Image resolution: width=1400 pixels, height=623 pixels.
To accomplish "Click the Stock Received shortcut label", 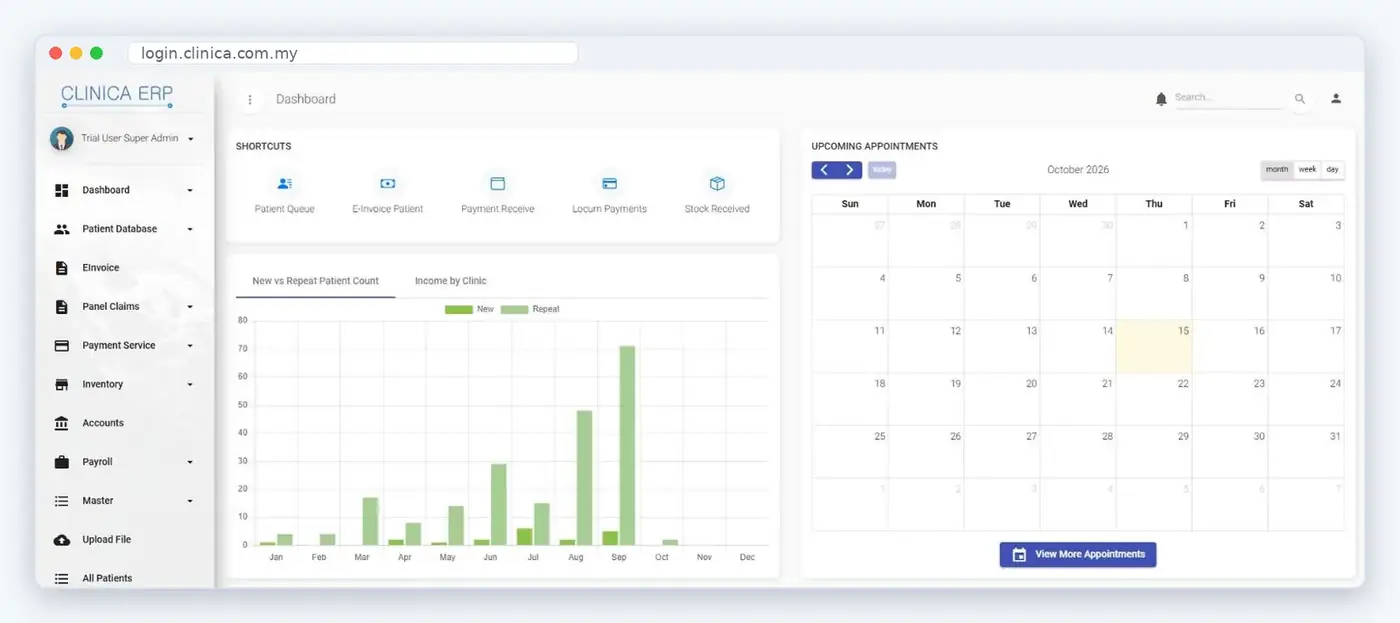I will pos(717,209).
